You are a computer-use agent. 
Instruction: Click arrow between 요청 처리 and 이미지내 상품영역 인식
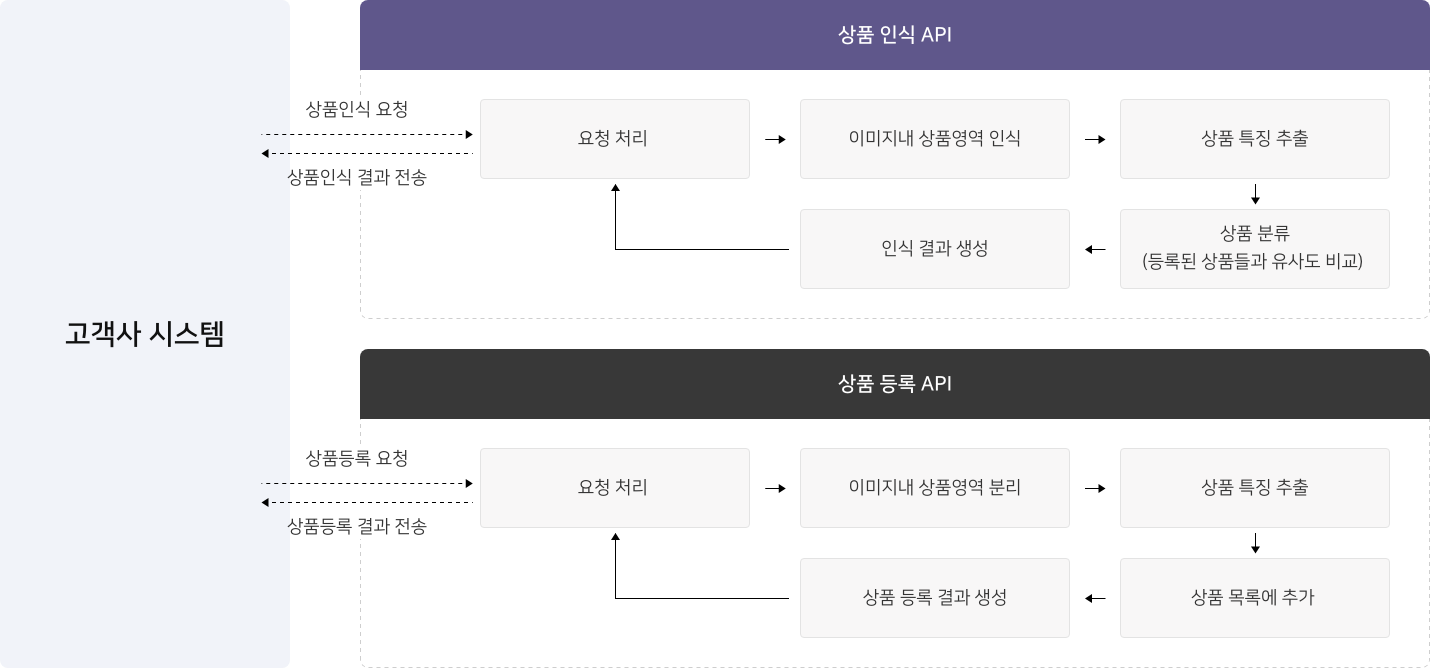(x=775, y=139)
